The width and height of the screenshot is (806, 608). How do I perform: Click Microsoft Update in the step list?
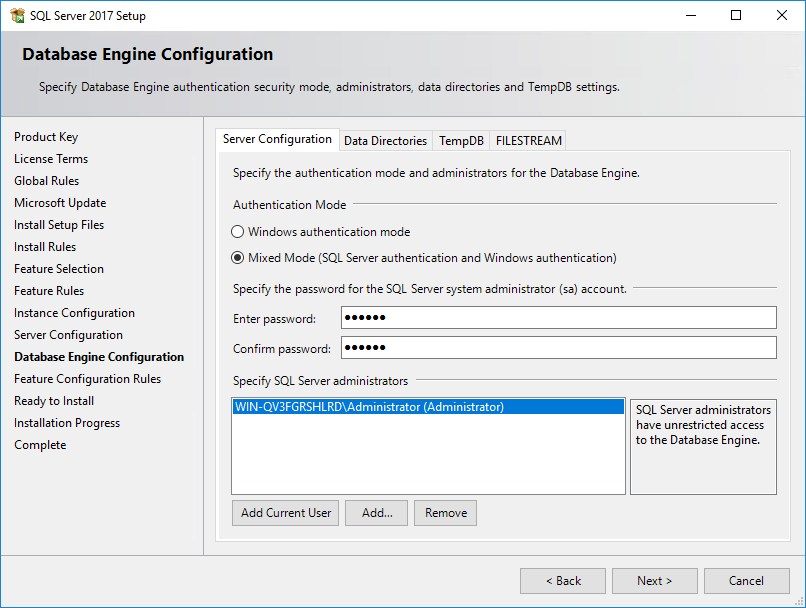click(60, 203)
